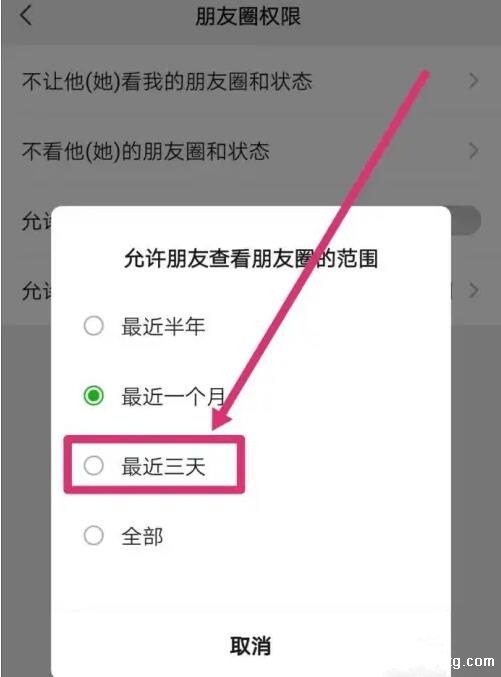Click chevron beside 不看他(她)的朋友圈和状态

(474, 151)
